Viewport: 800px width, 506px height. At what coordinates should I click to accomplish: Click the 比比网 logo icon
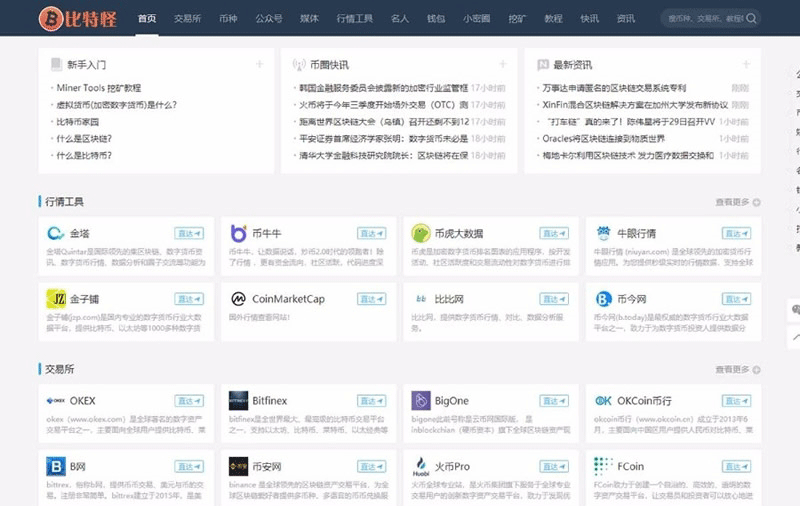pos(420,299)
